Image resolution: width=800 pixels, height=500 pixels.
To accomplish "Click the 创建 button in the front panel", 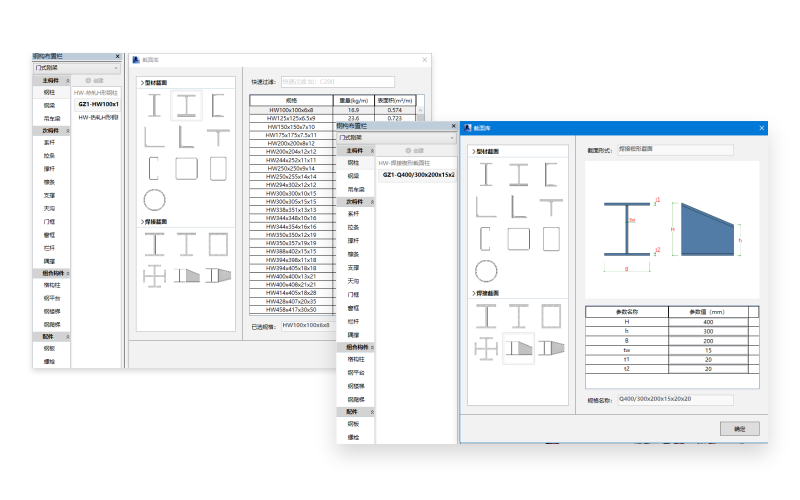I will pyautogui.click(x=415, y=151).
